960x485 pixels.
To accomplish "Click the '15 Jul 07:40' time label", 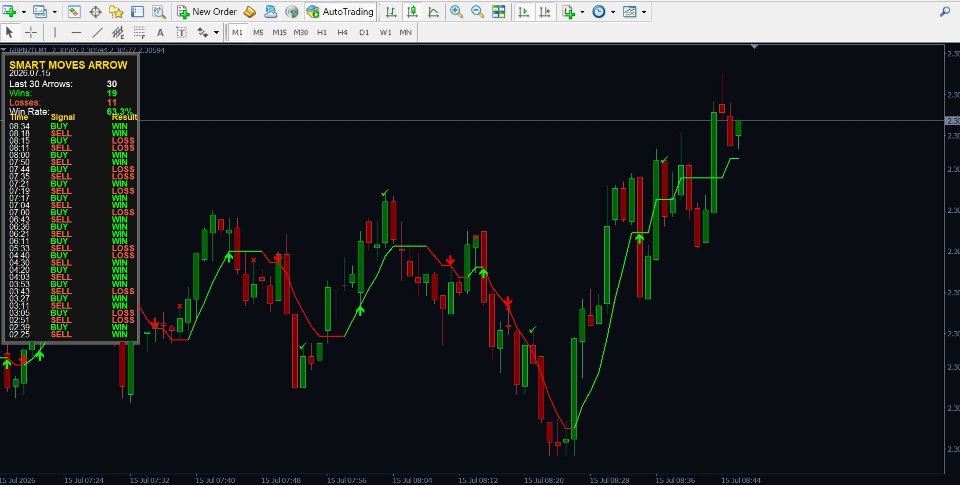I will pyautogui.click(x=216, y=480).
